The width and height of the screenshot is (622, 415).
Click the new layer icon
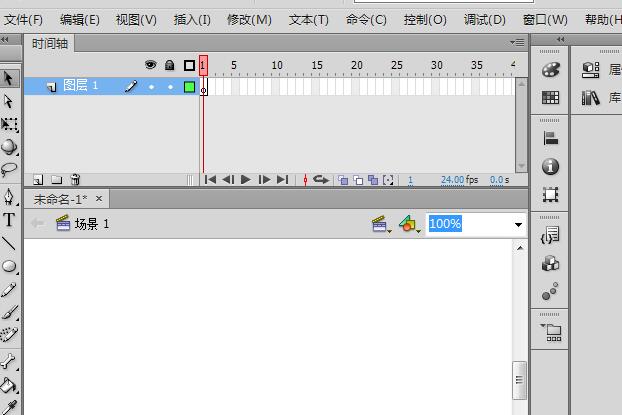[x=38, y=180]
